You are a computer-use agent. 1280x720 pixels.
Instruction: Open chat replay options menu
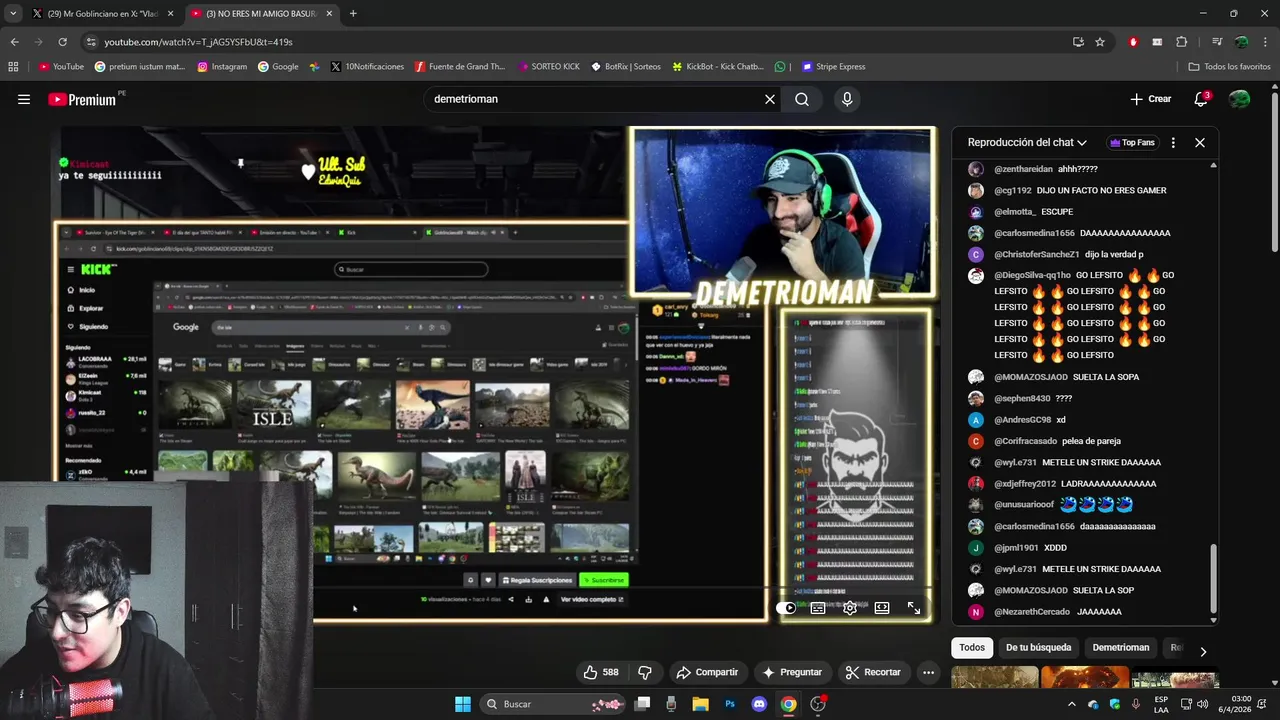coord(1173,143)
